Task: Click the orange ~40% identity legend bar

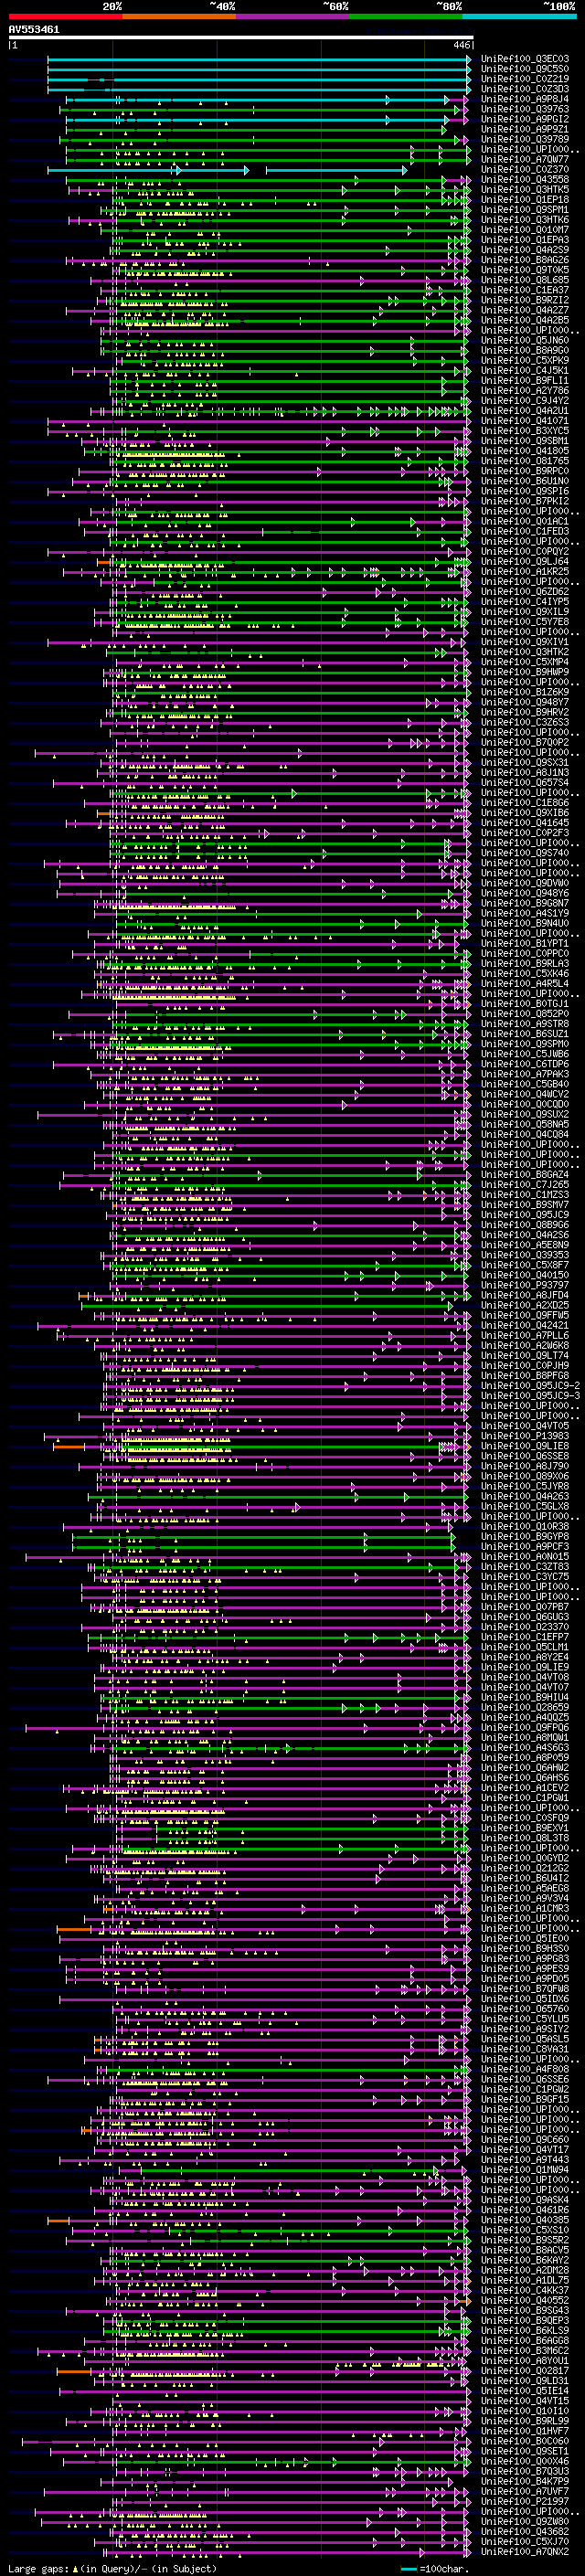Action: tap(179, 16)
